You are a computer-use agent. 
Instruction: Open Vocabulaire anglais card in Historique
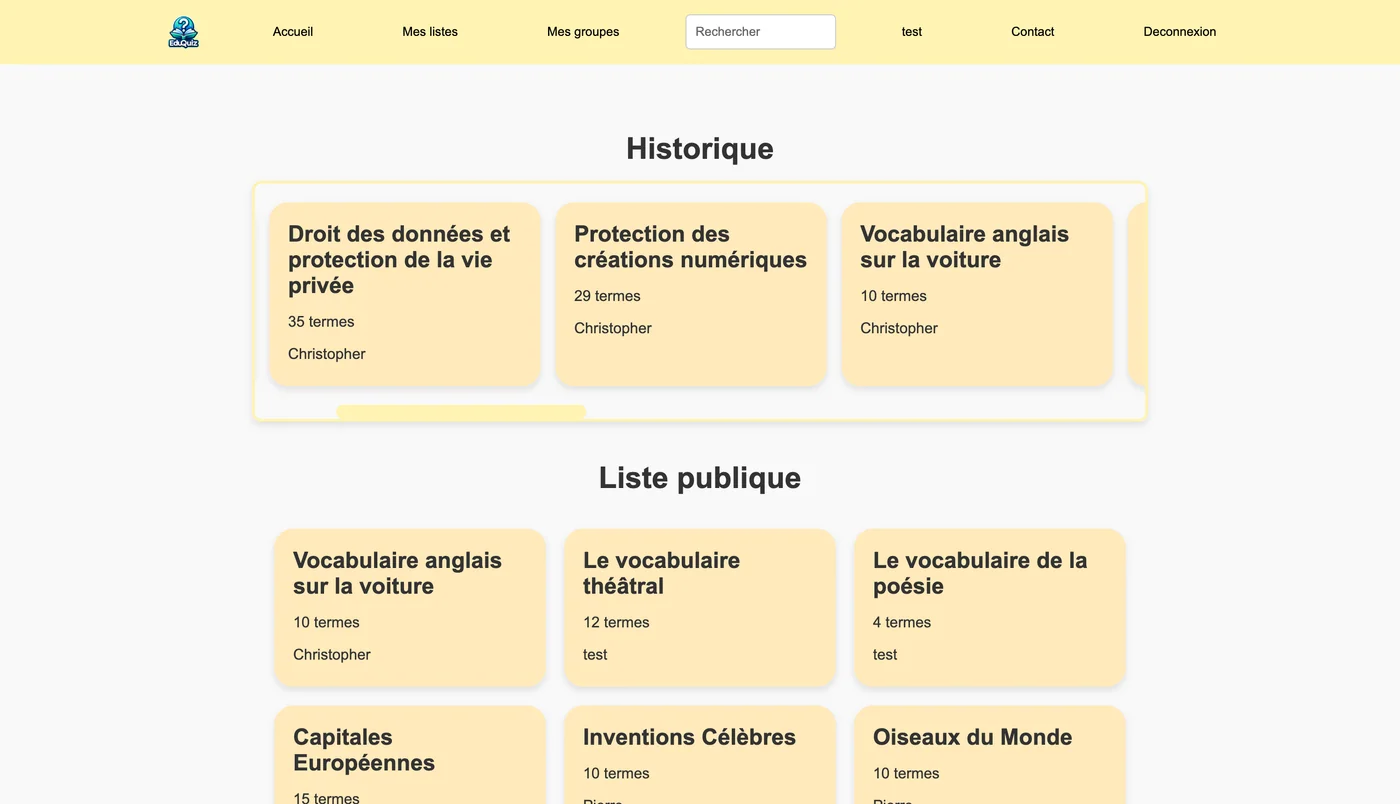(x=977, y=294)
